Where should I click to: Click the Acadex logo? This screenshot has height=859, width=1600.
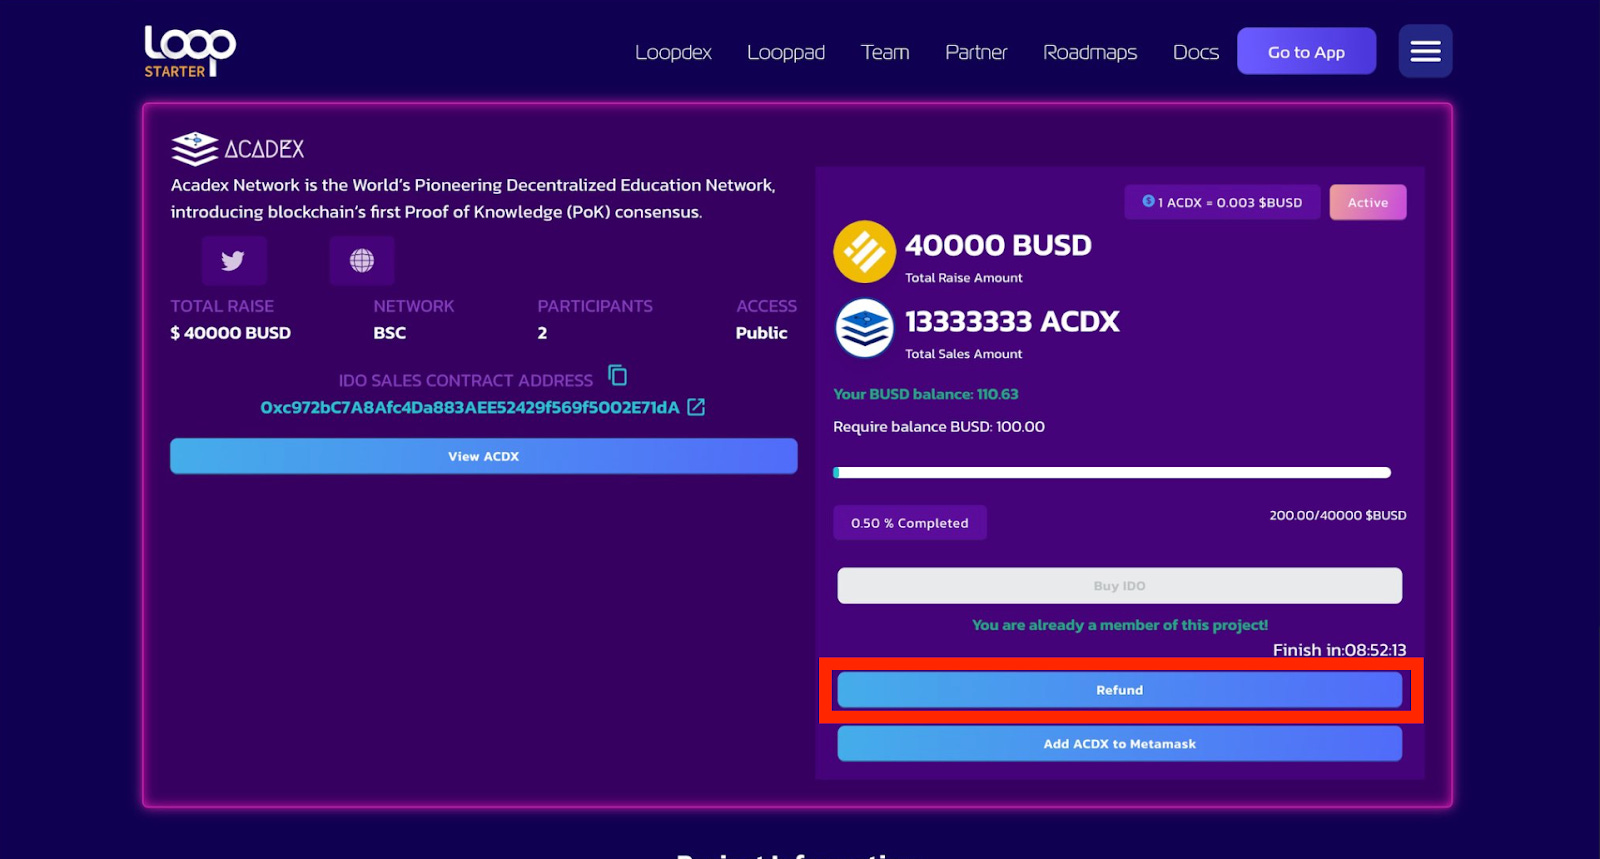[x=238, y=149]
